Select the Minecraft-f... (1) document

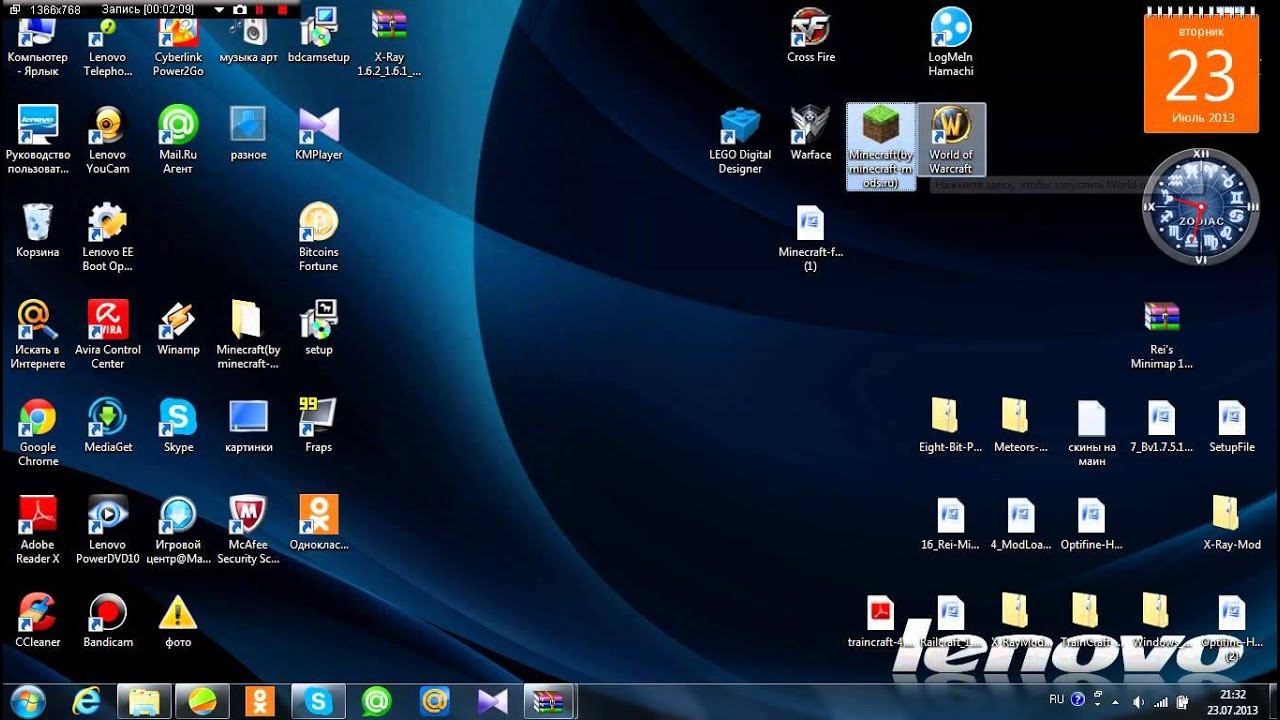pos(810,237)
